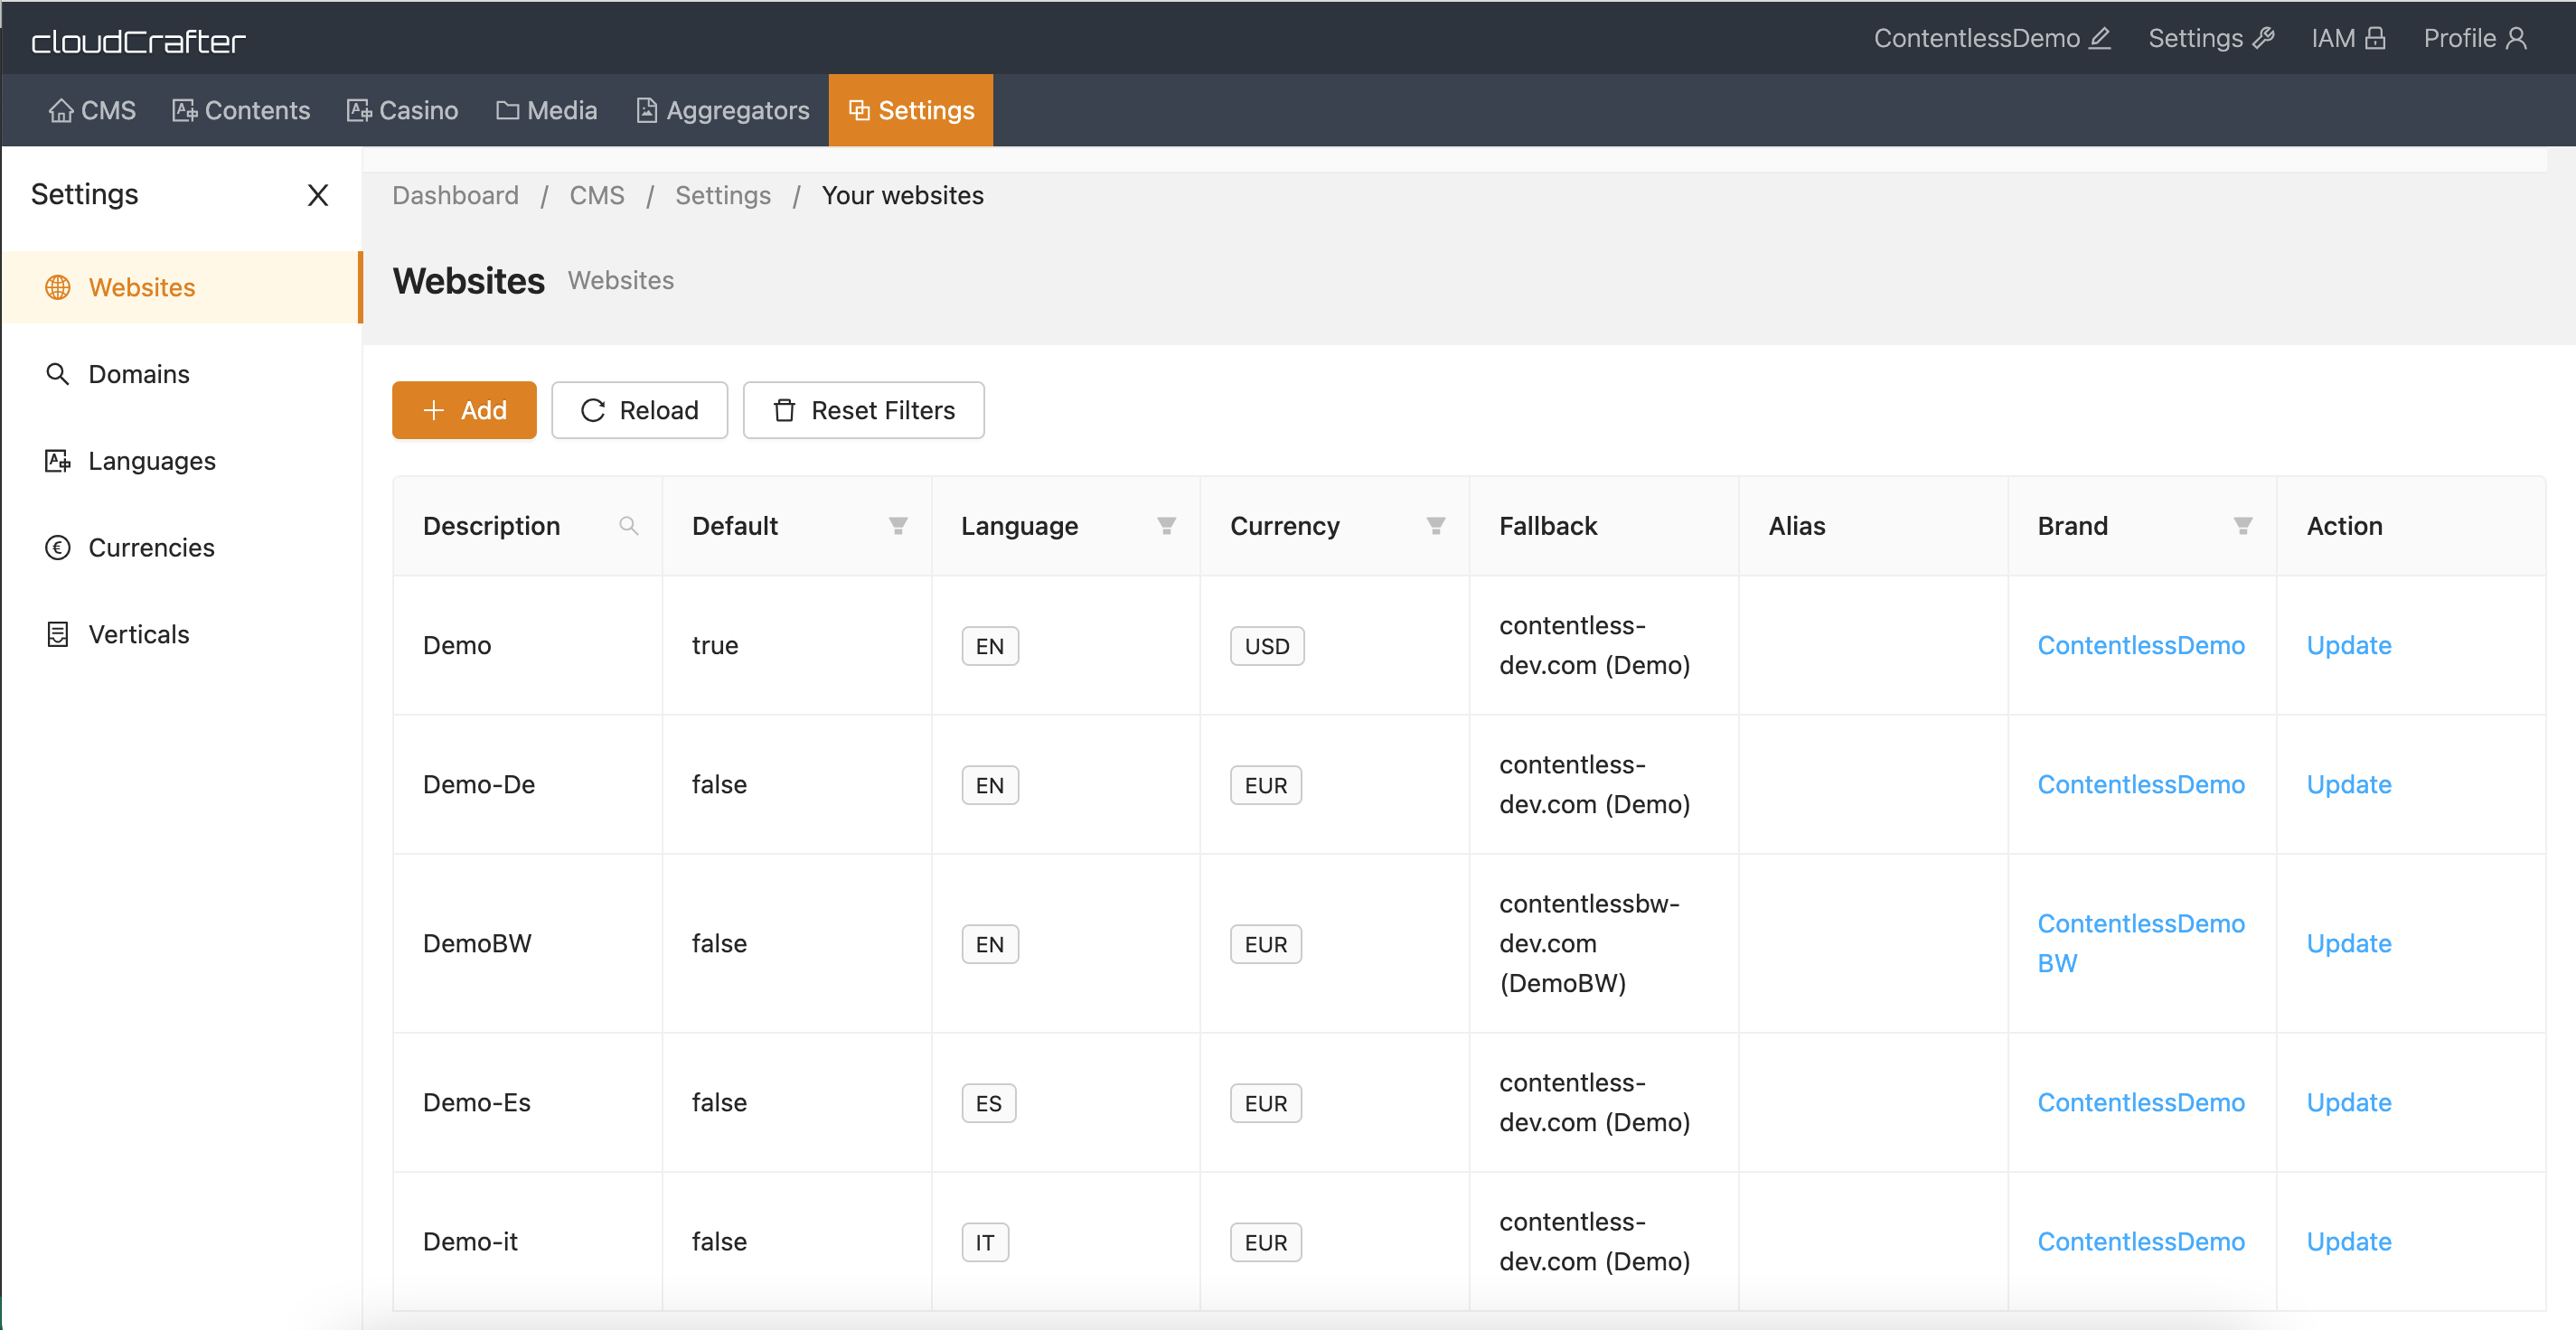The height and width of the screenshot is (1330, 2576).
Task: Open ContentlessDemo brand link in Demo-it row
Action: tap(2141, 1241)
